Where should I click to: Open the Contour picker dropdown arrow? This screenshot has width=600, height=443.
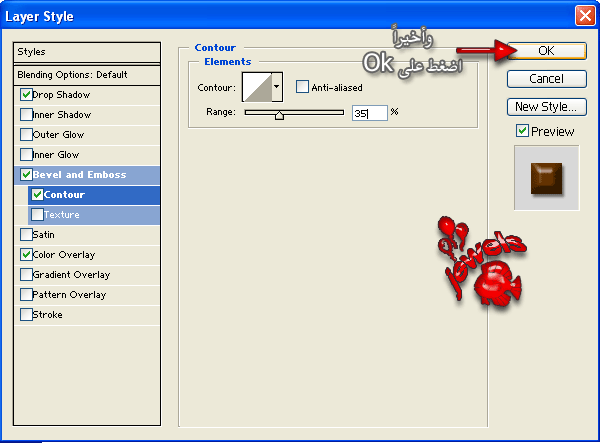coord(276,87)
